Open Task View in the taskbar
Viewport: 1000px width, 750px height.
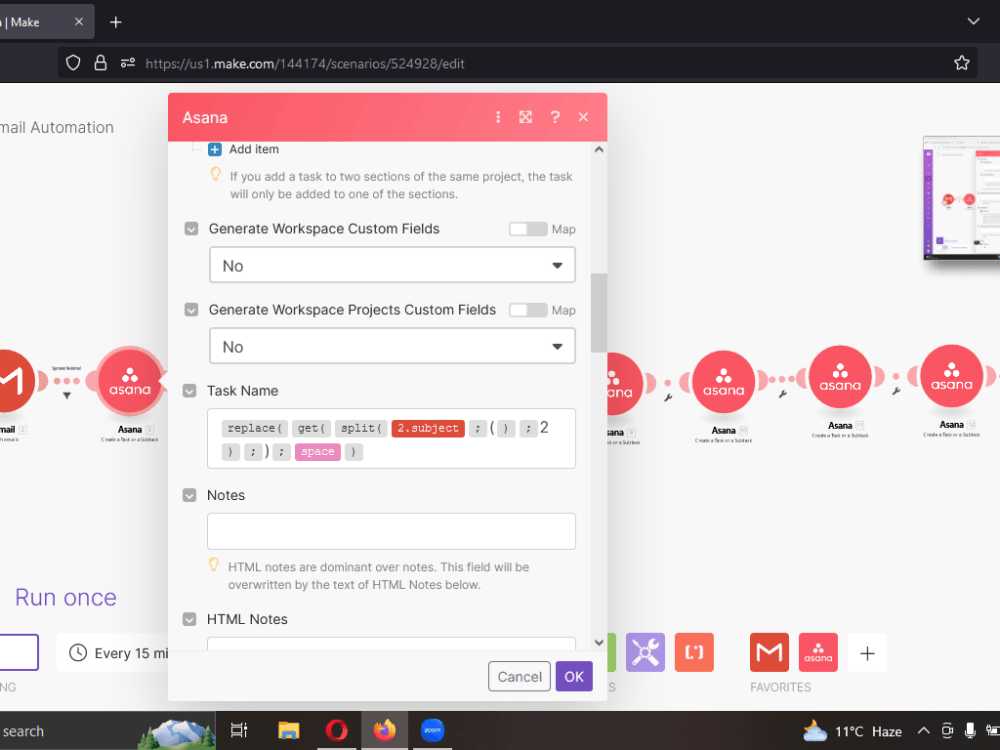tap(239, 730)
